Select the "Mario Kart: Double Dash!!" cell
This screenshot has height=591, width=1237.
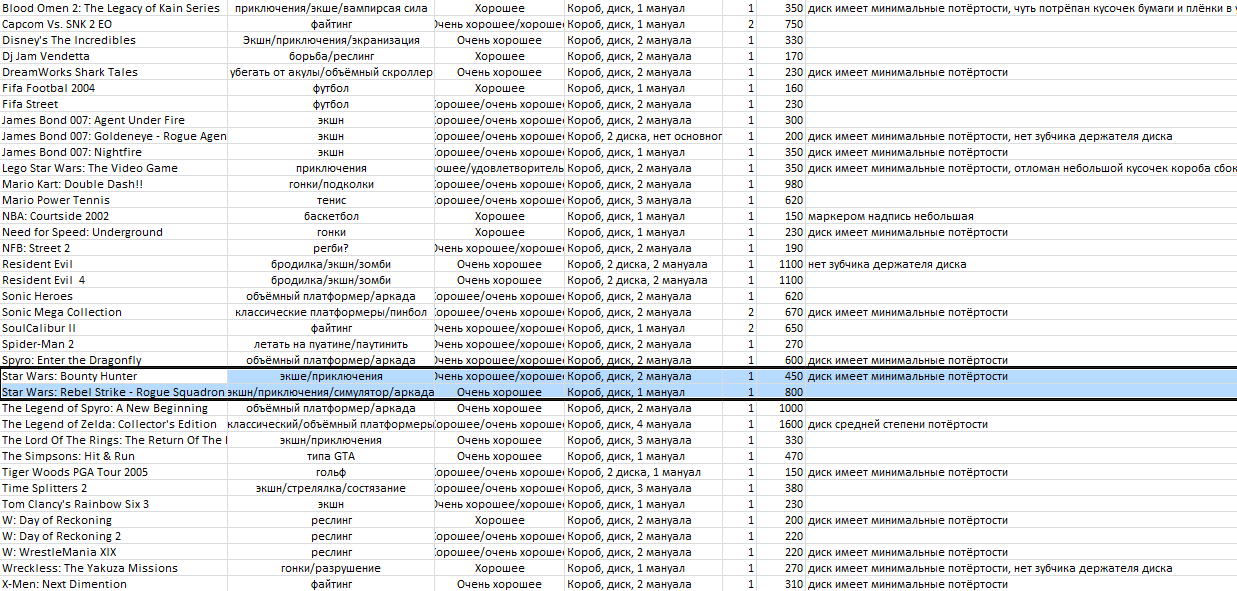(x=114, y=184)
